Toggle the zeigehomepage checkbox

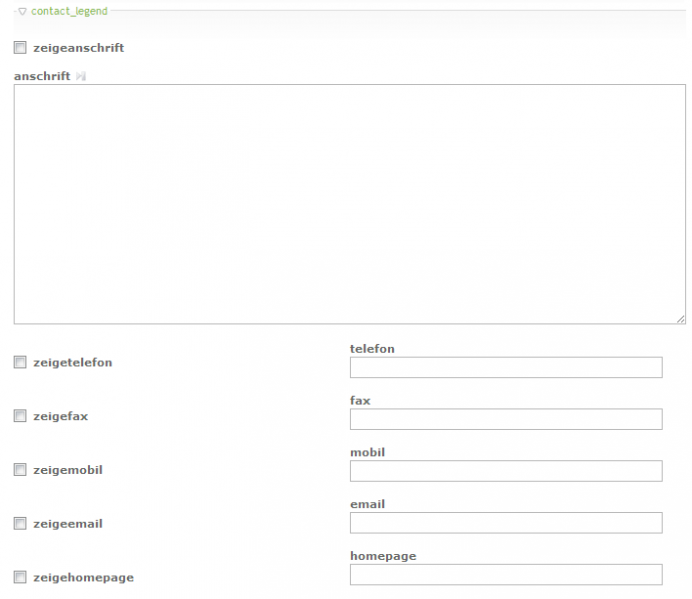(x=20, y=577)
